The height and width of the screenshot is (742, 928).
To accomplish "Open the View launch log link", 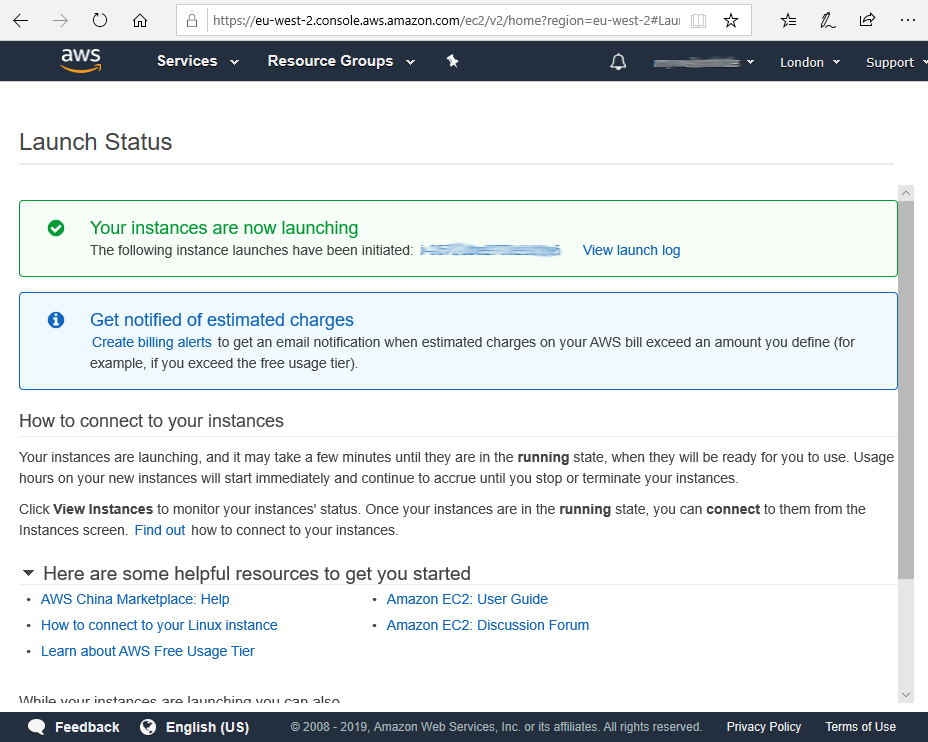I will coord(631,250).
